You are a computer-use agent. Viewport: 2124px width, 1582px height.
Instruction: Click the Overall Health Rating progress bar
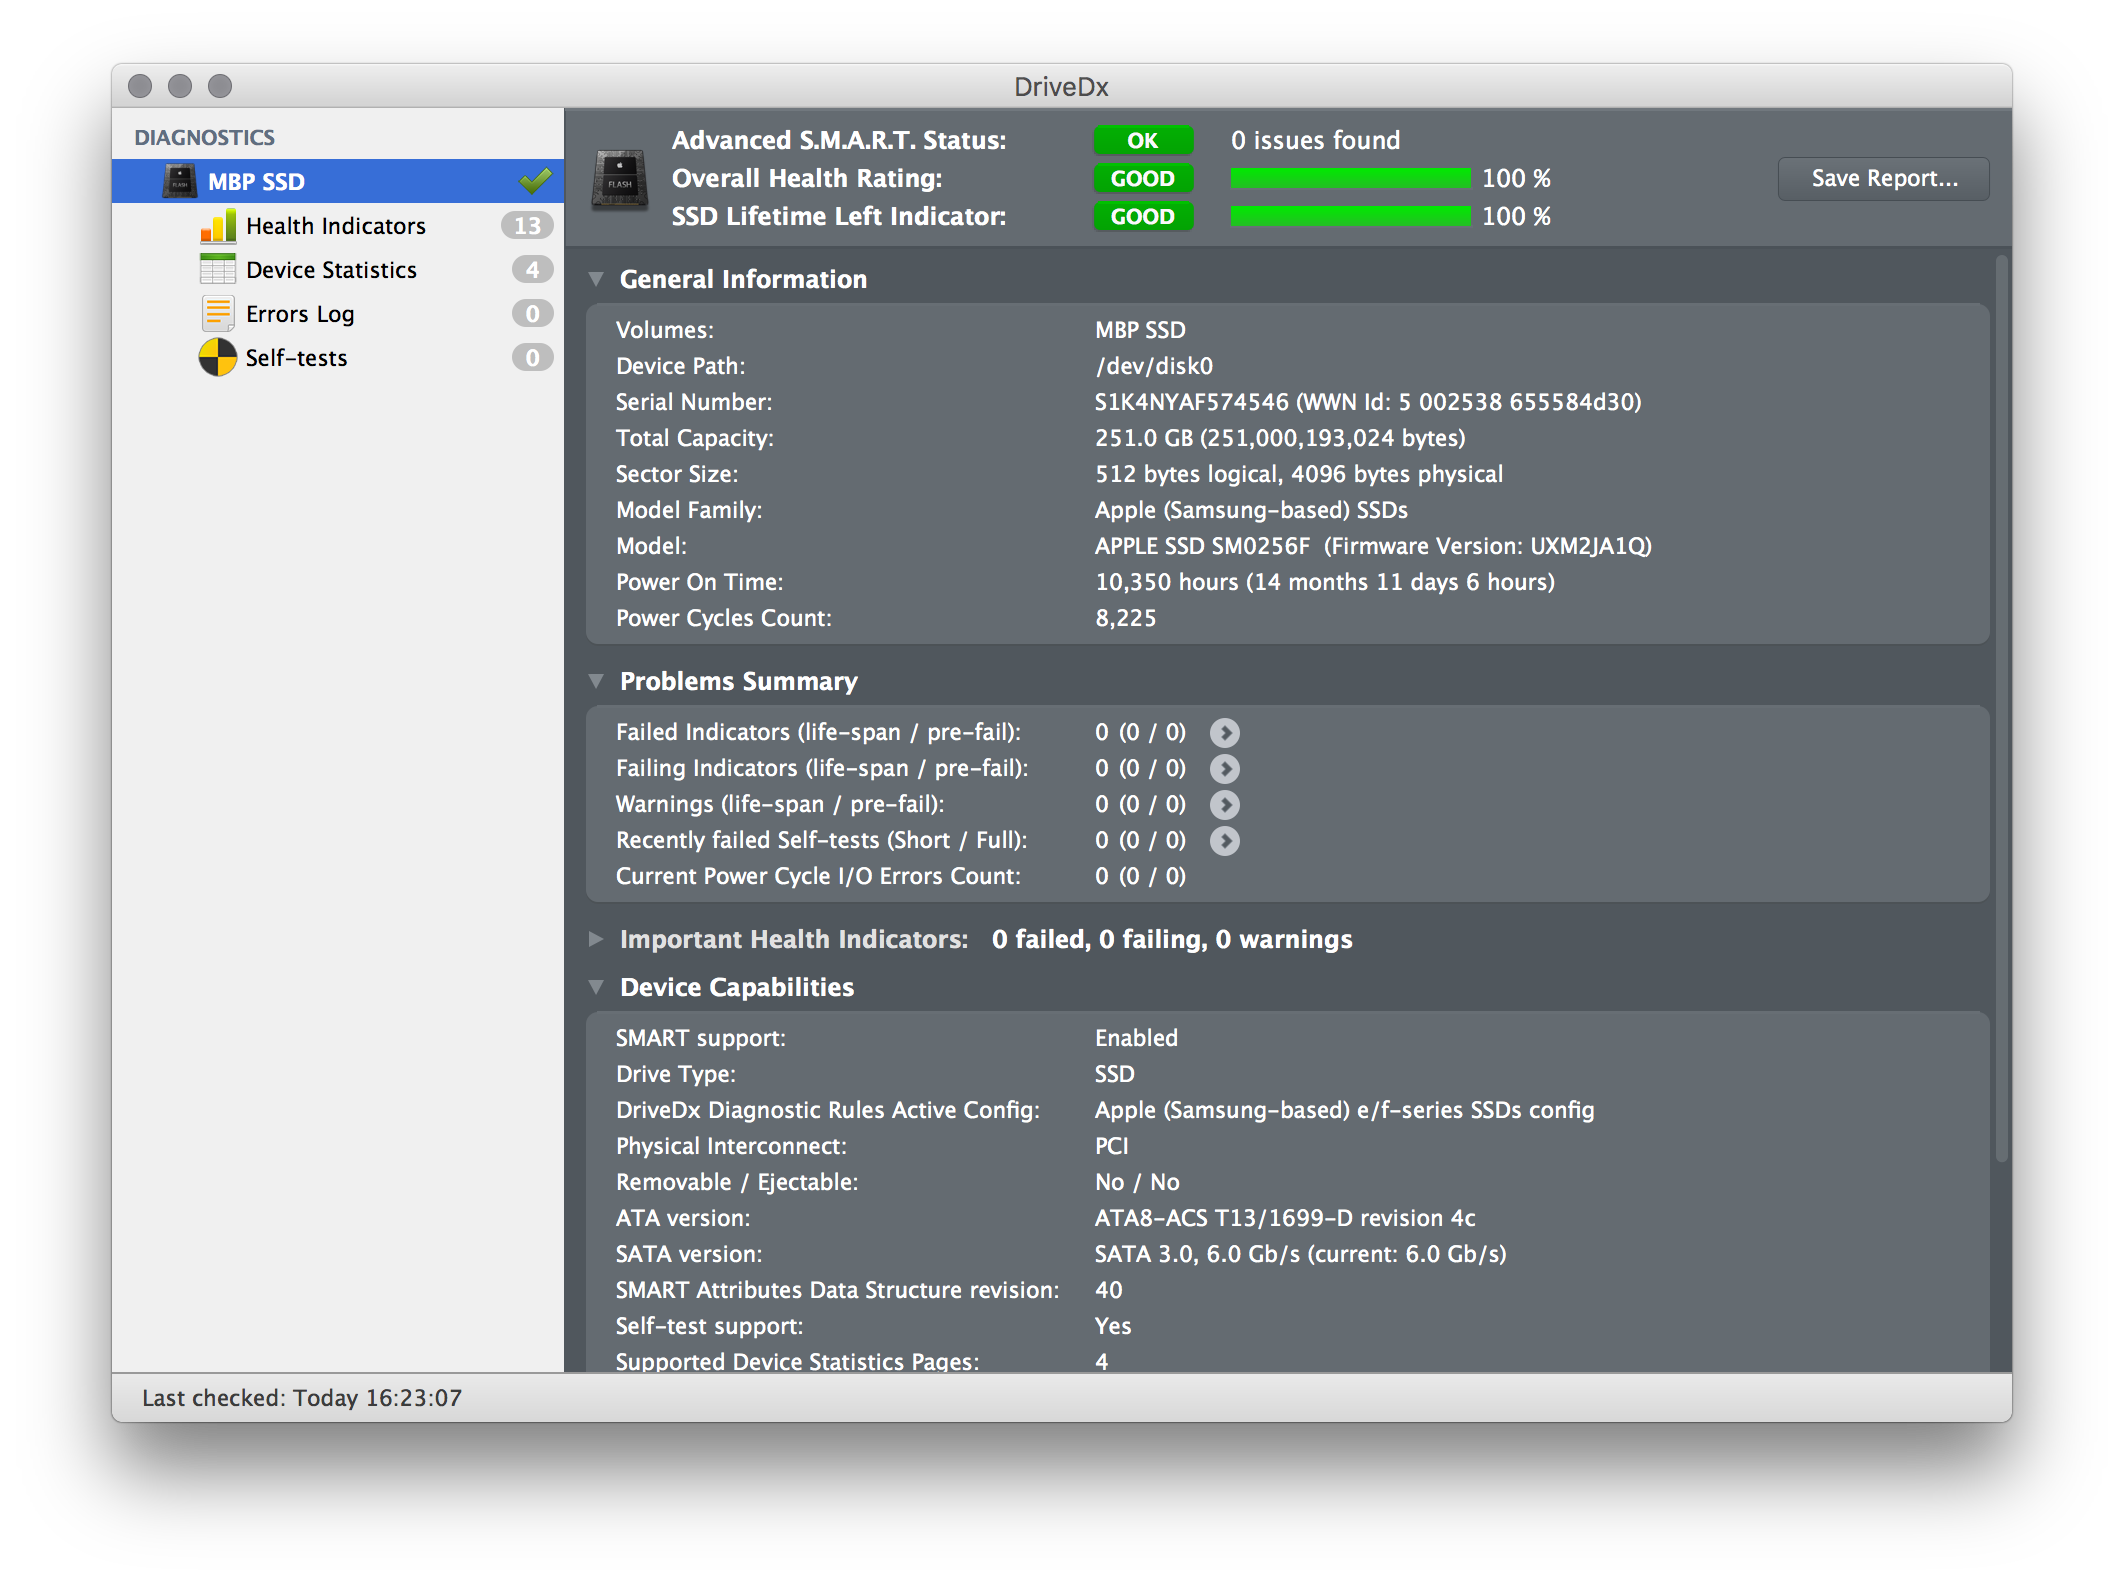tap(1350, 179)
